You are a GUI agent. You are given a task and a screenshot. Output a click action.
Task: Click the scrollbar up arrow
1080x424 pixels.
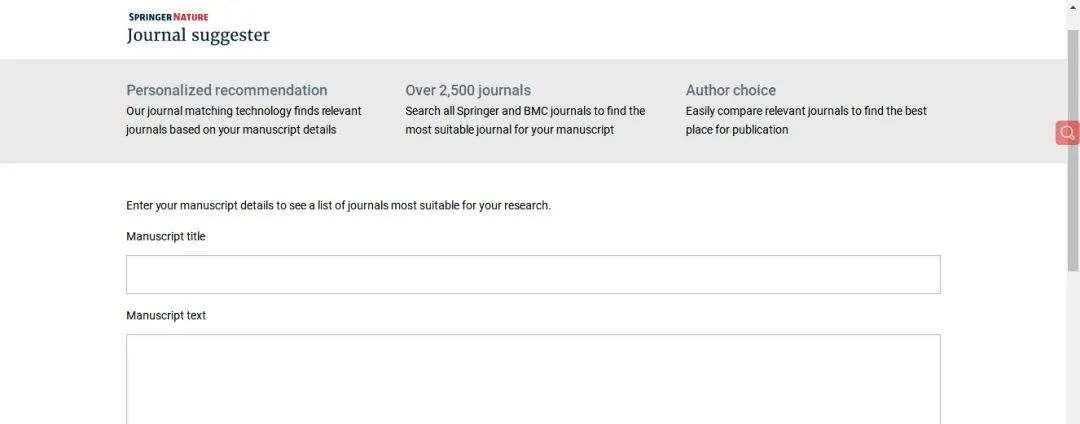[1073, 6]
